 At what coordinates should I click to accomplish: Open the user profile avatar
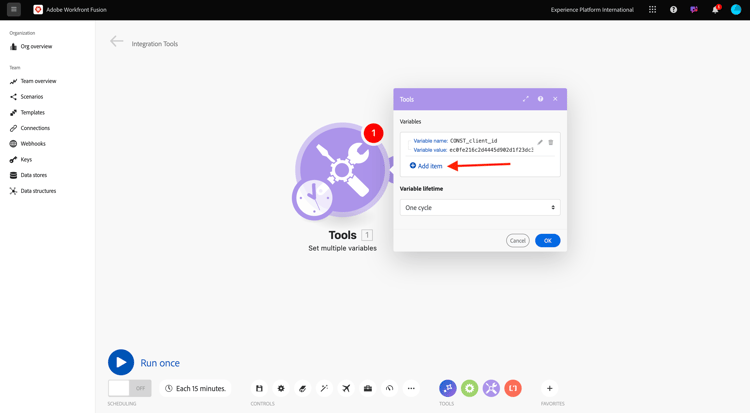(x=736, y=10)
